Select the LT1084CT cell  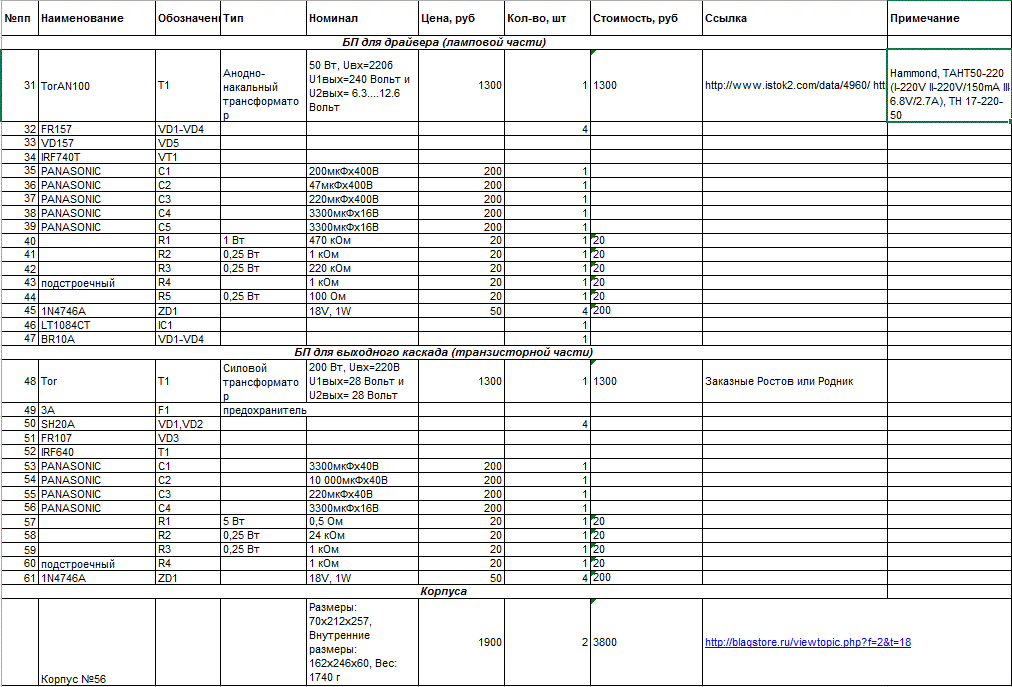point(97,325)
